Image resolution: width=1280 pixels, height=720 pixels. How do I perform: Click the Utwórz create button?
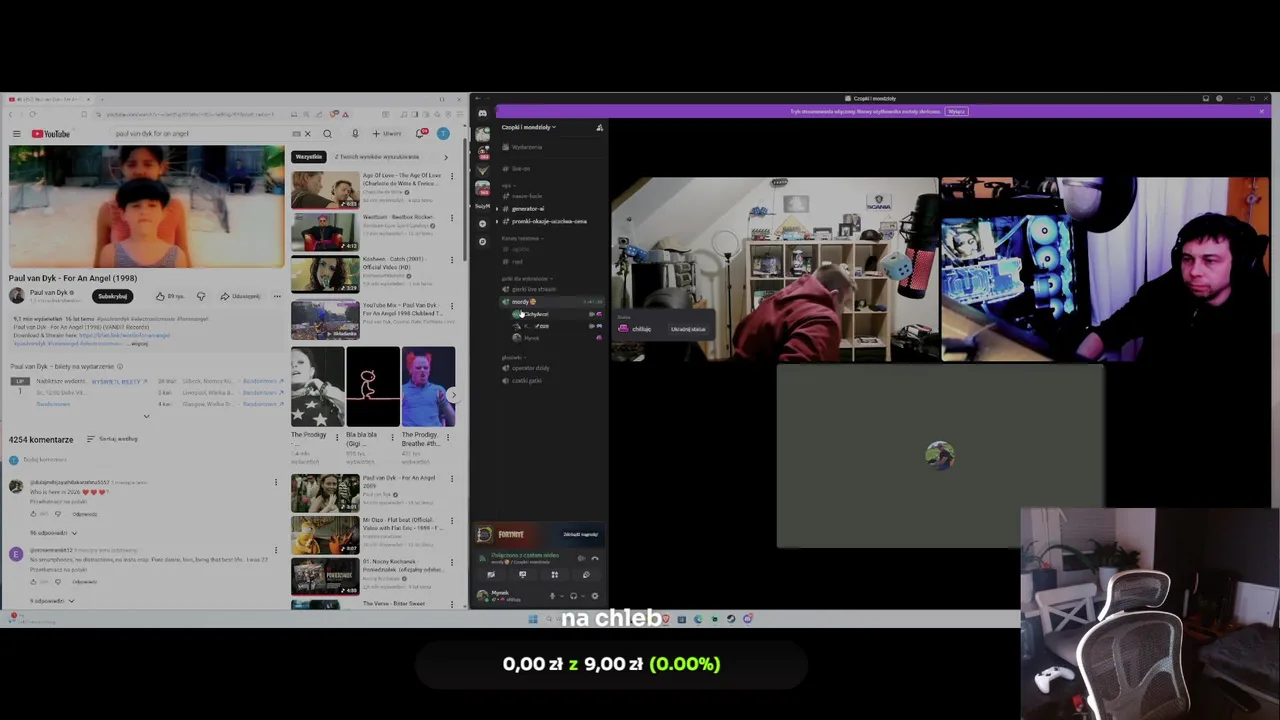coord(387,134)
